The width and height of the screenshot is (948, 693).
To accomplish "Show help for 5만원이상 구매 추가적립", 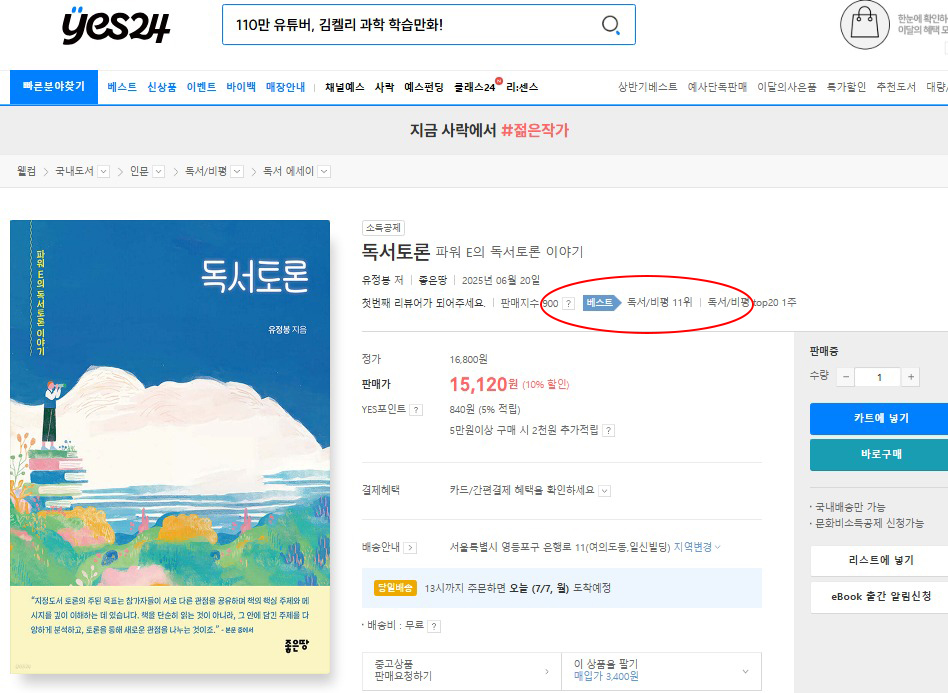I will [x=609, y=431].
